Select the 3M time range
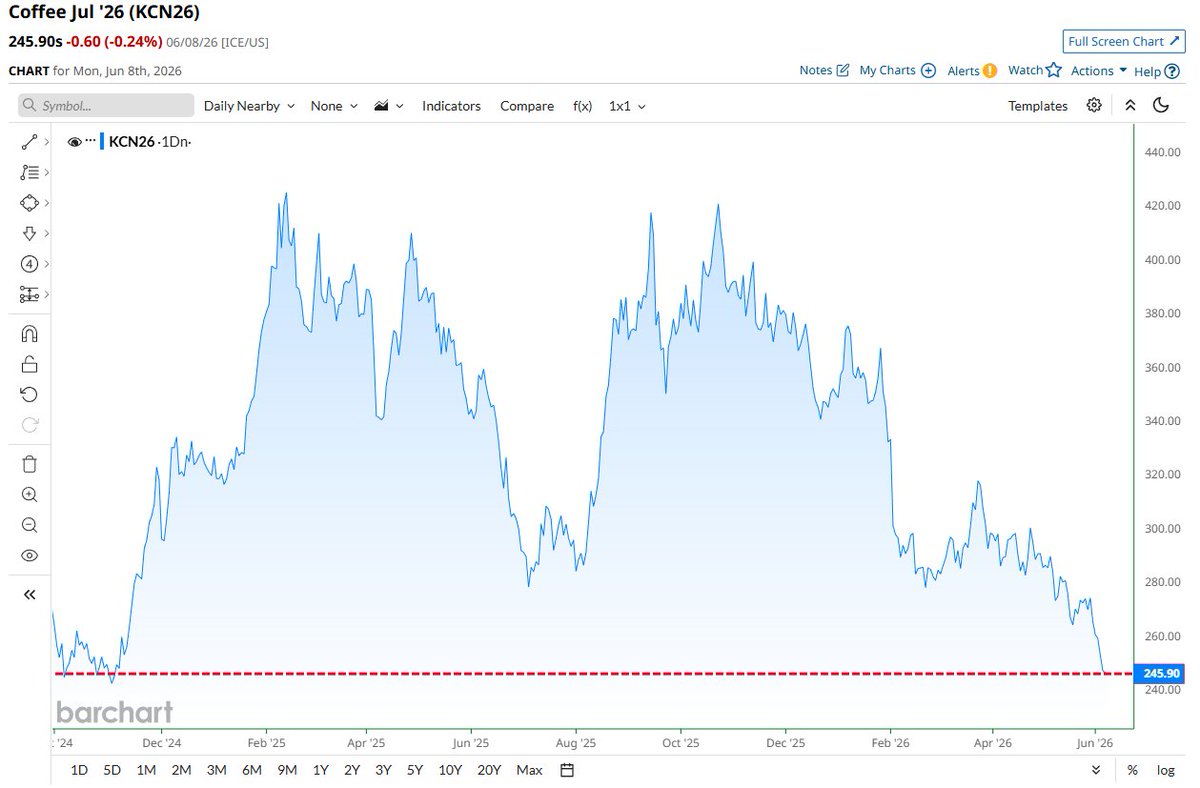Screen dimensions: 1200x788 pyautogui.click(x=216, y=770)
